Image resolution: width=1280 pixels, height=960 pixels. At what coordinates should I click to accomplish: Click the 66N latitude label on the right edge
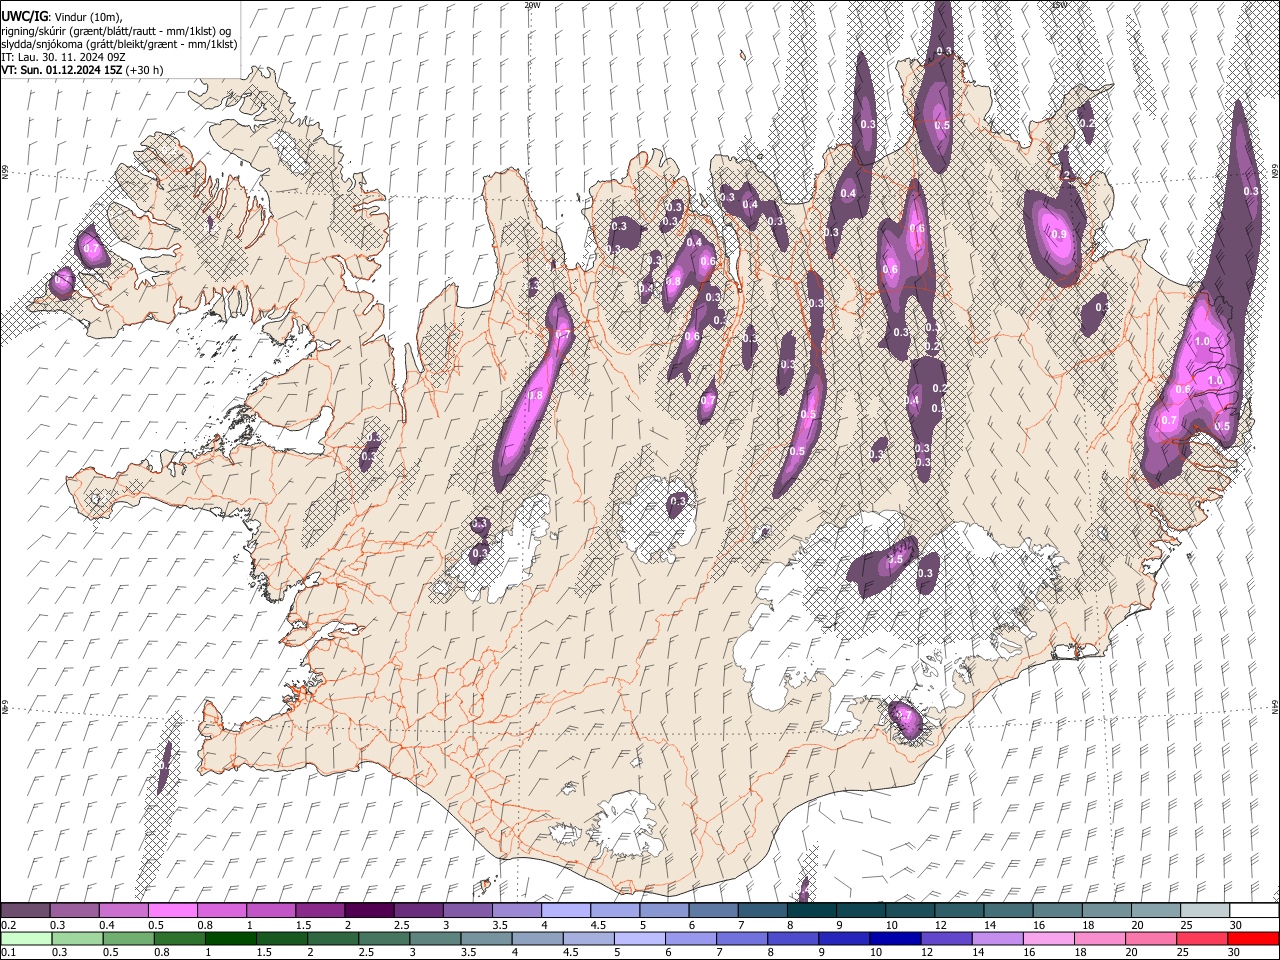tap(1275, 172)
